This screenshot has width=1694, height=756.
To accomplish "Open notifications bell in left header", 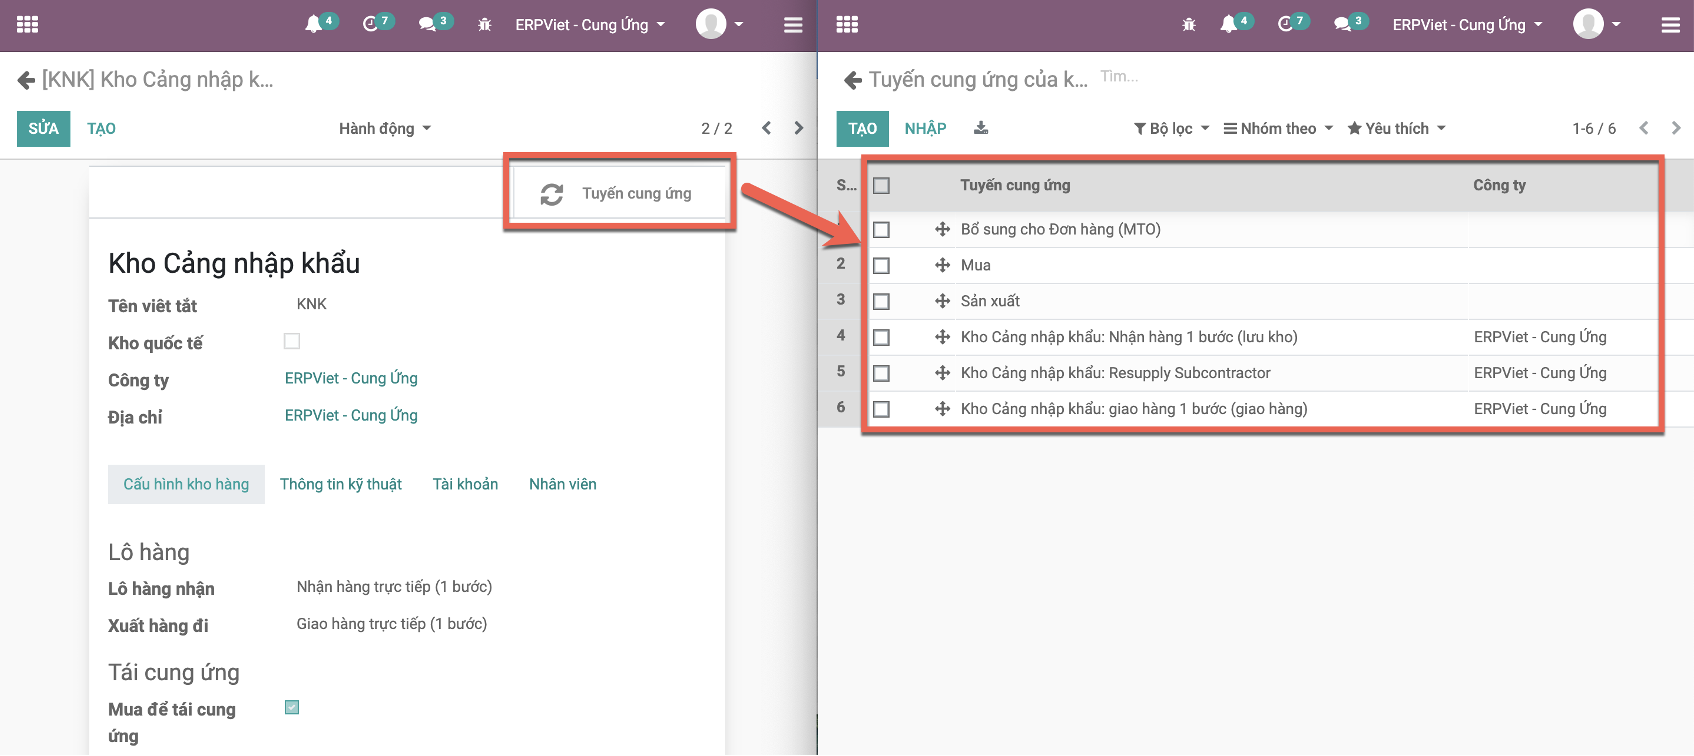I will pos(314,25).
